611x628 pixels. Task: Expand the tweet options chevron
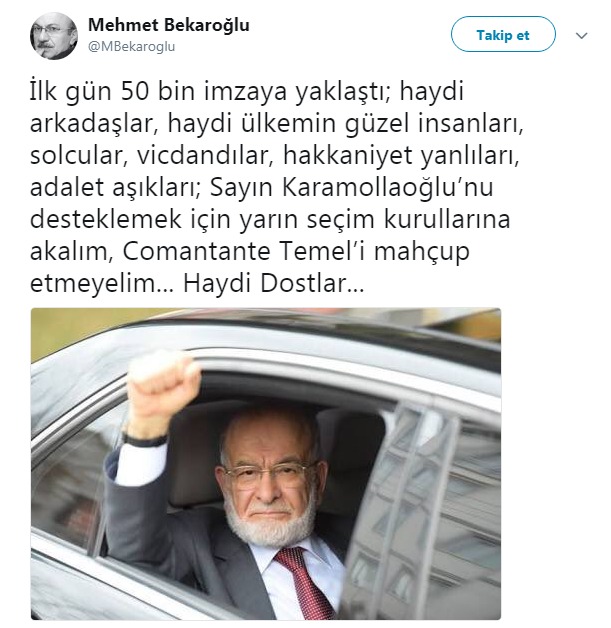click(x=581, y=36)
